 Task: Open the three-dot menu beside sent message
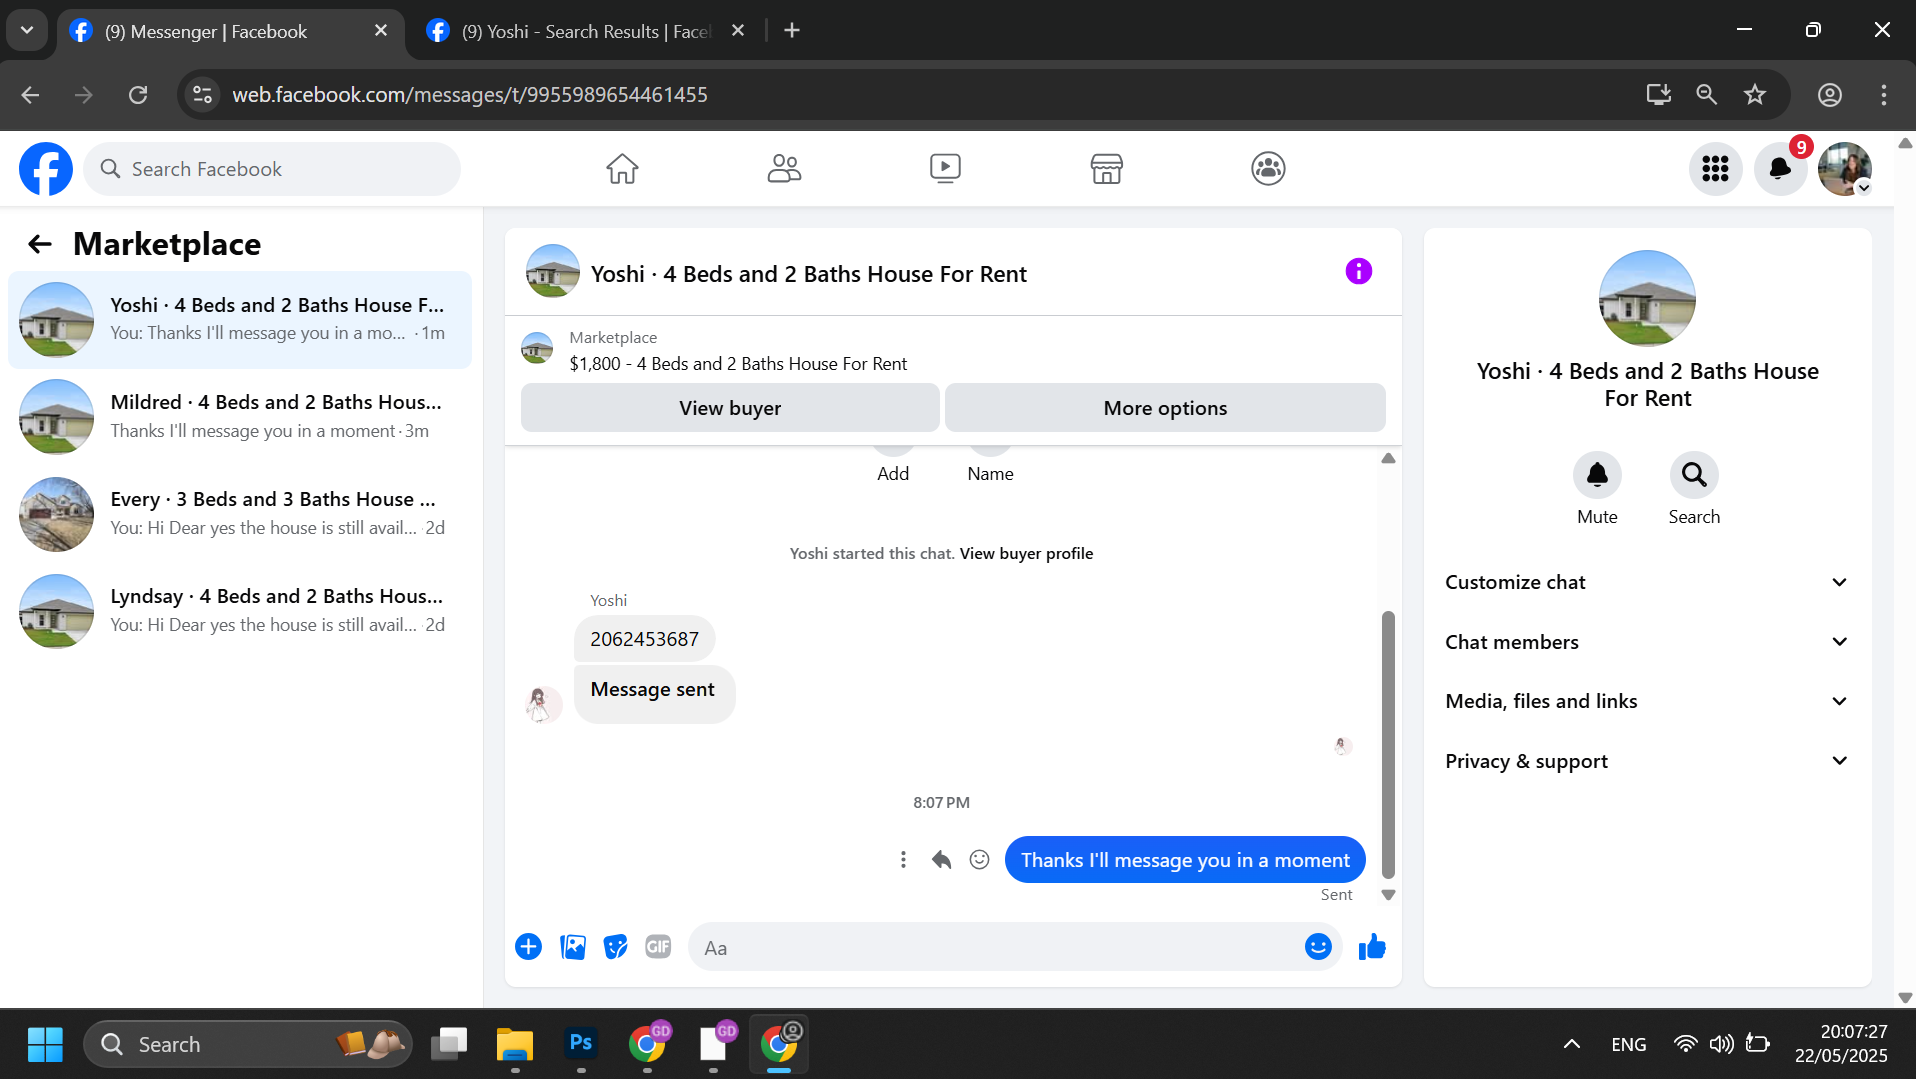pos(903,860)
